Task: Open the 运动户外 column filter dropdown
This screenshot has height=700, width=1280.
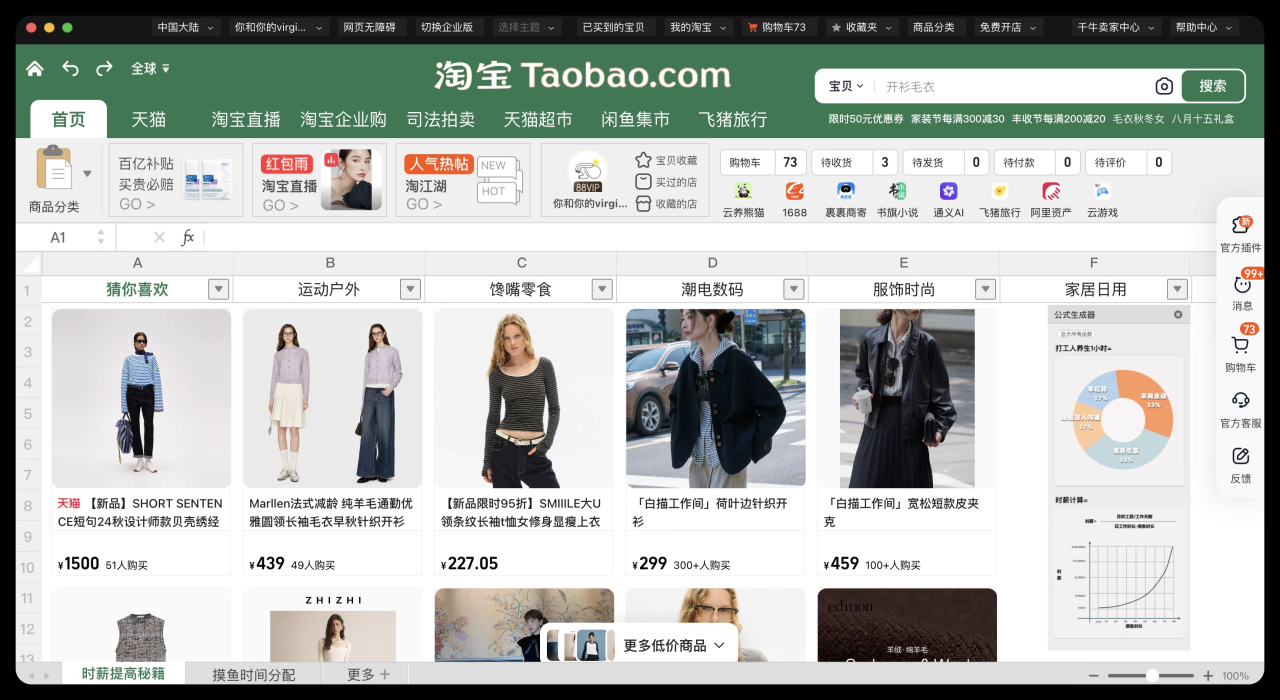Action: point(410,289)
